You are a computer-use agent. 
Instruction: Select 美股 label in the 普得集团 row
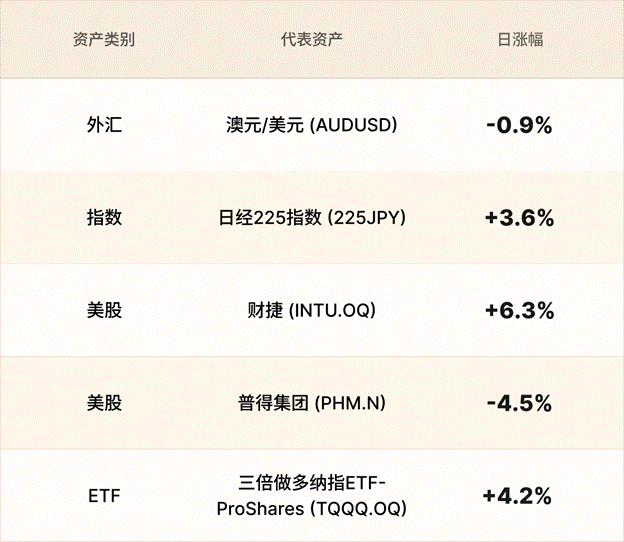(104, 403)
